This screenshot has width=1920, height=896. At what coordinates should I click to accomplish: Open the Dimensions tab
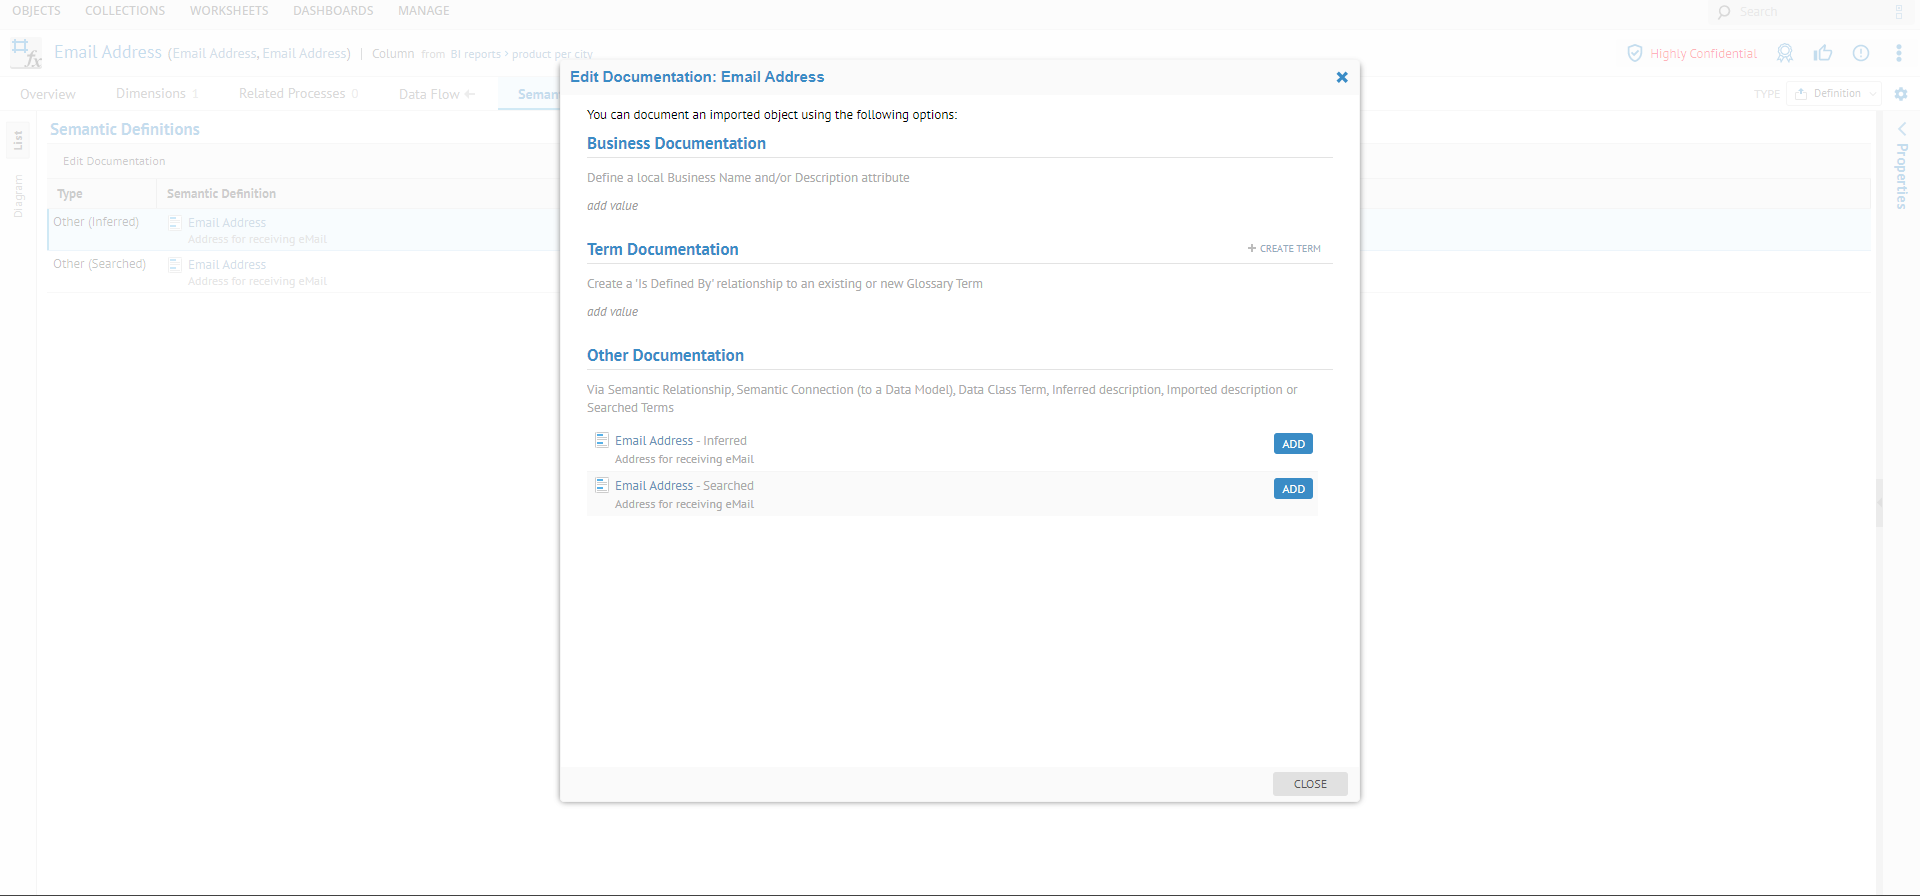pos(151,94)
